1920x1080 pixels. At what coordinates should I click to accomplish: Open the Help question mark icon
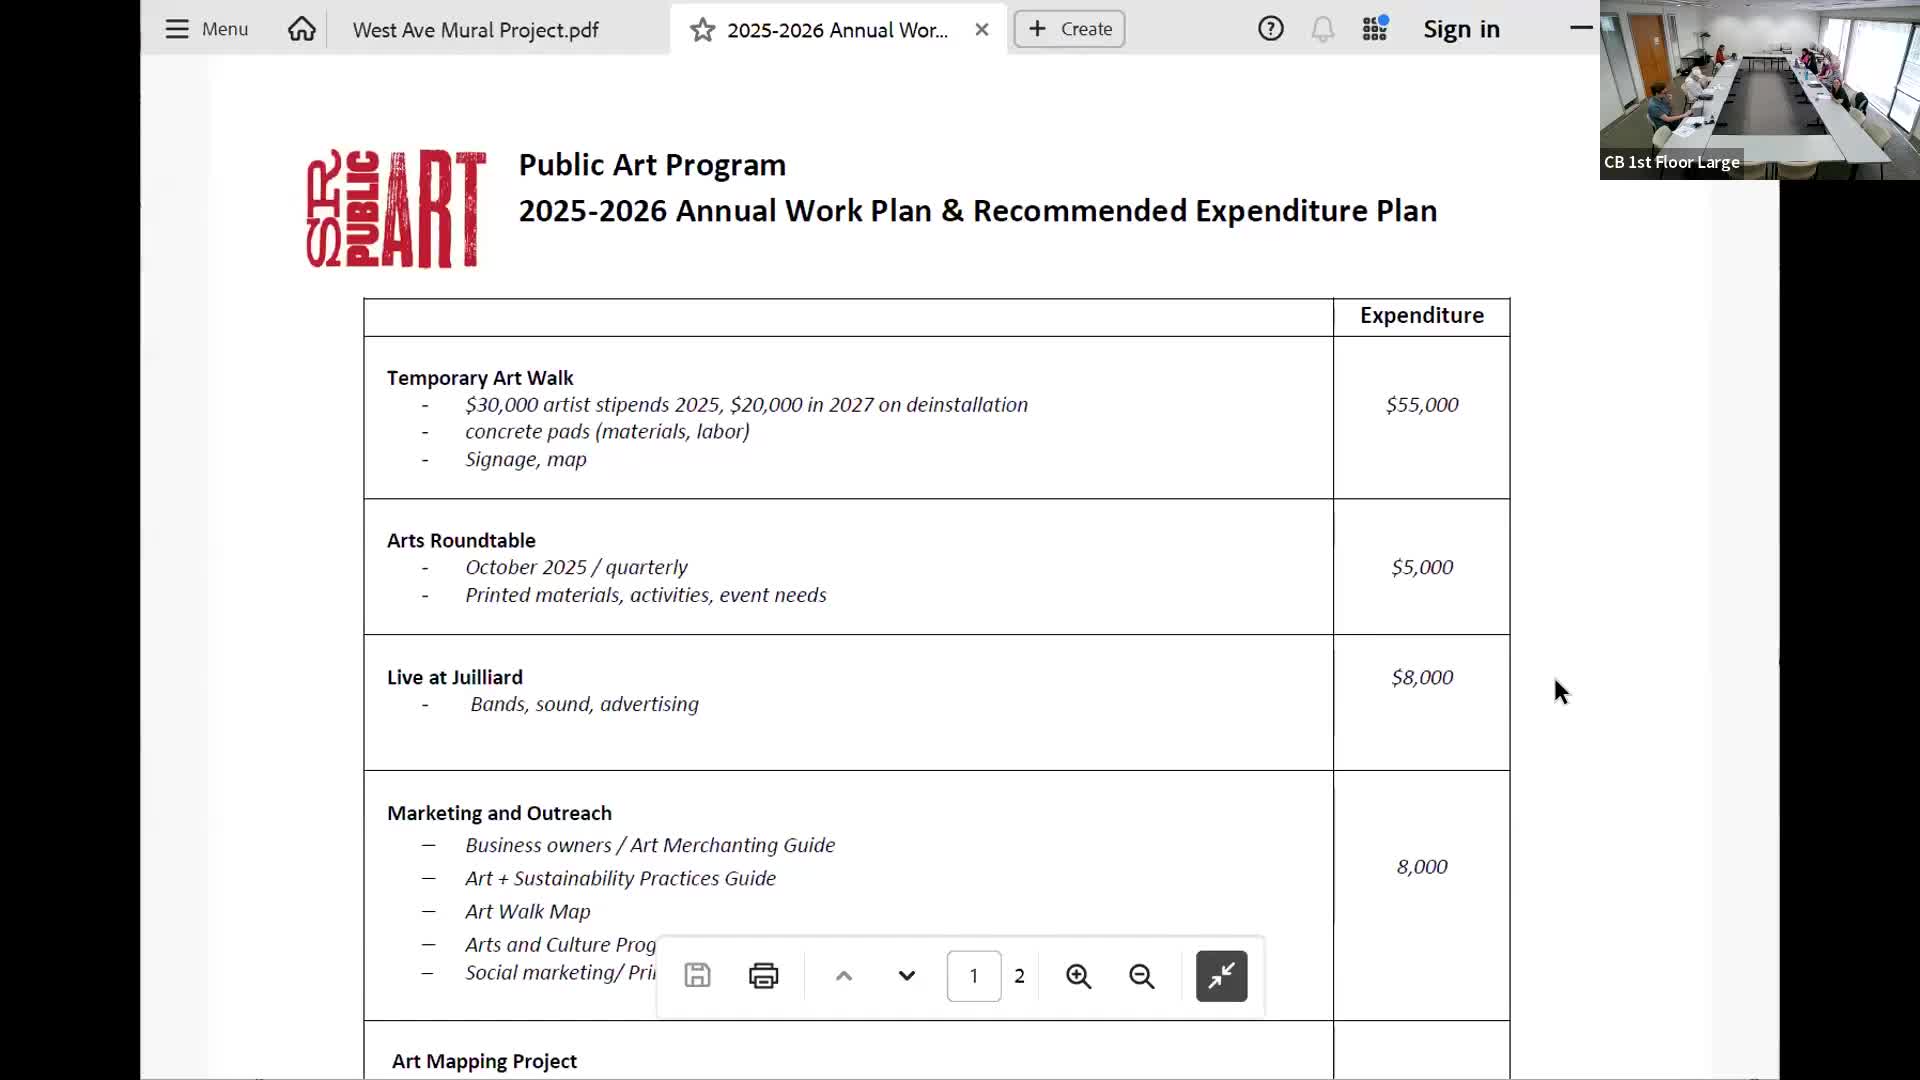[x=1270, y=29]
